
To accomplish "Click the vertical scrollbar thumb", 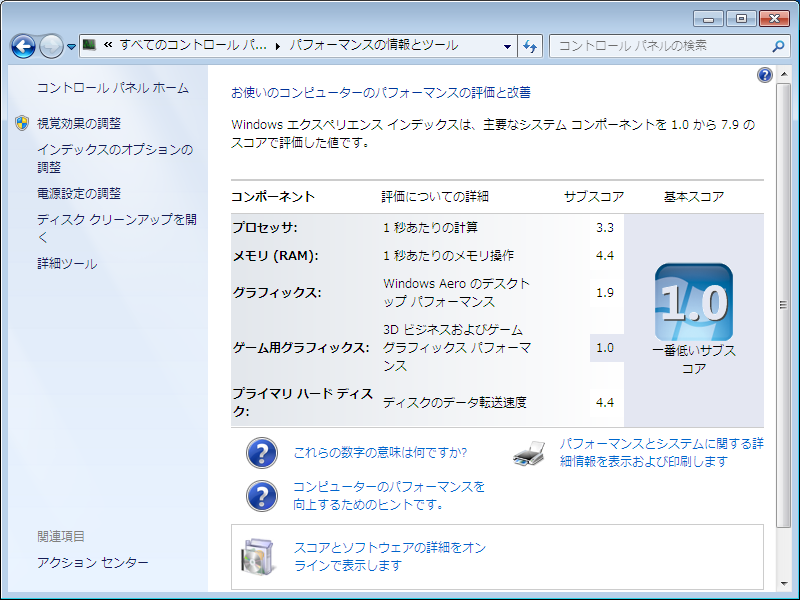I will (x=783, y=305).
